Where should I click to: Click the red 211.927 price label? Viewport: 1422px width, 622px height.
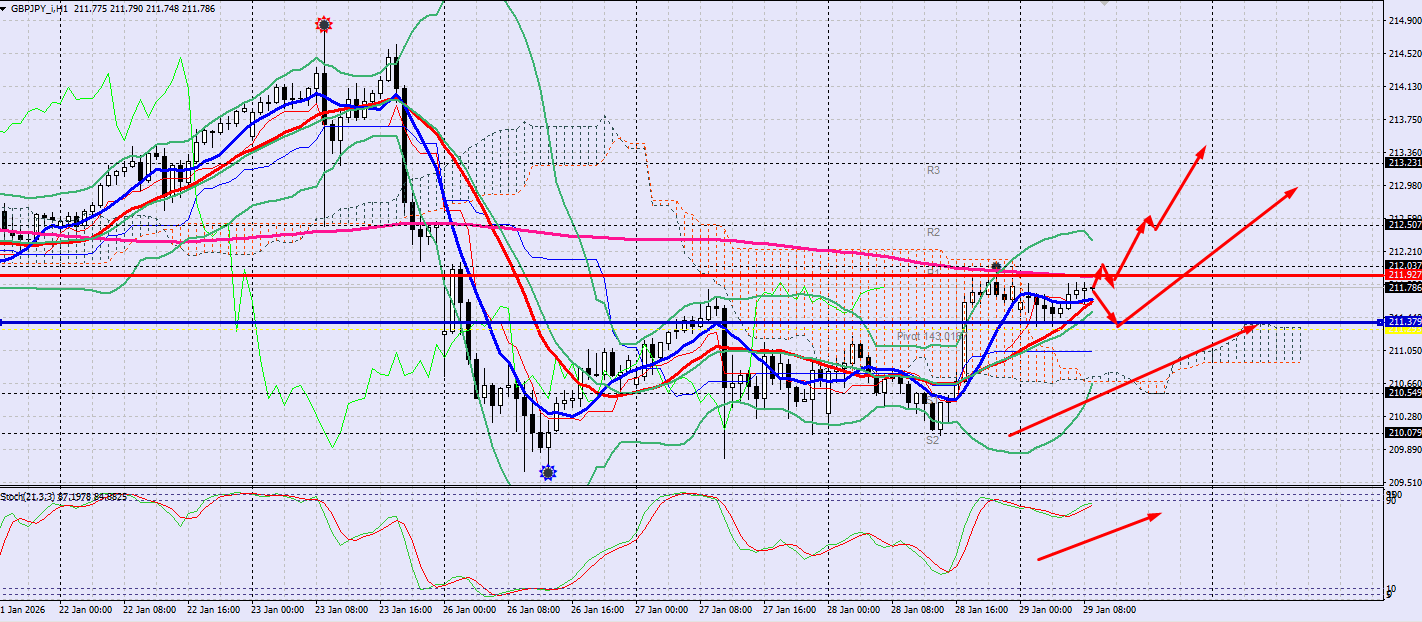pyautogui.click(x=1404, y=275)
